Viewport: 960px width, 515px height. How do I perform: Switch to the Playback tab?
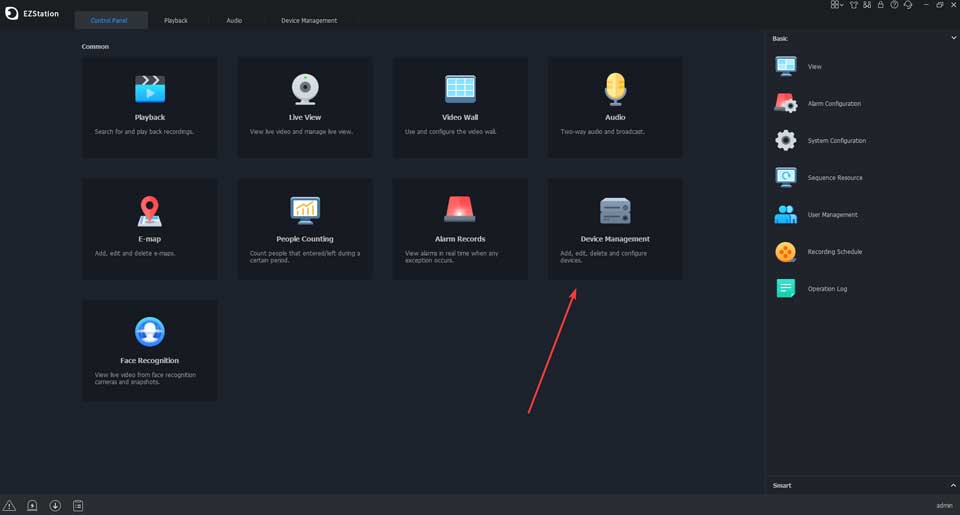coord(176,20)
